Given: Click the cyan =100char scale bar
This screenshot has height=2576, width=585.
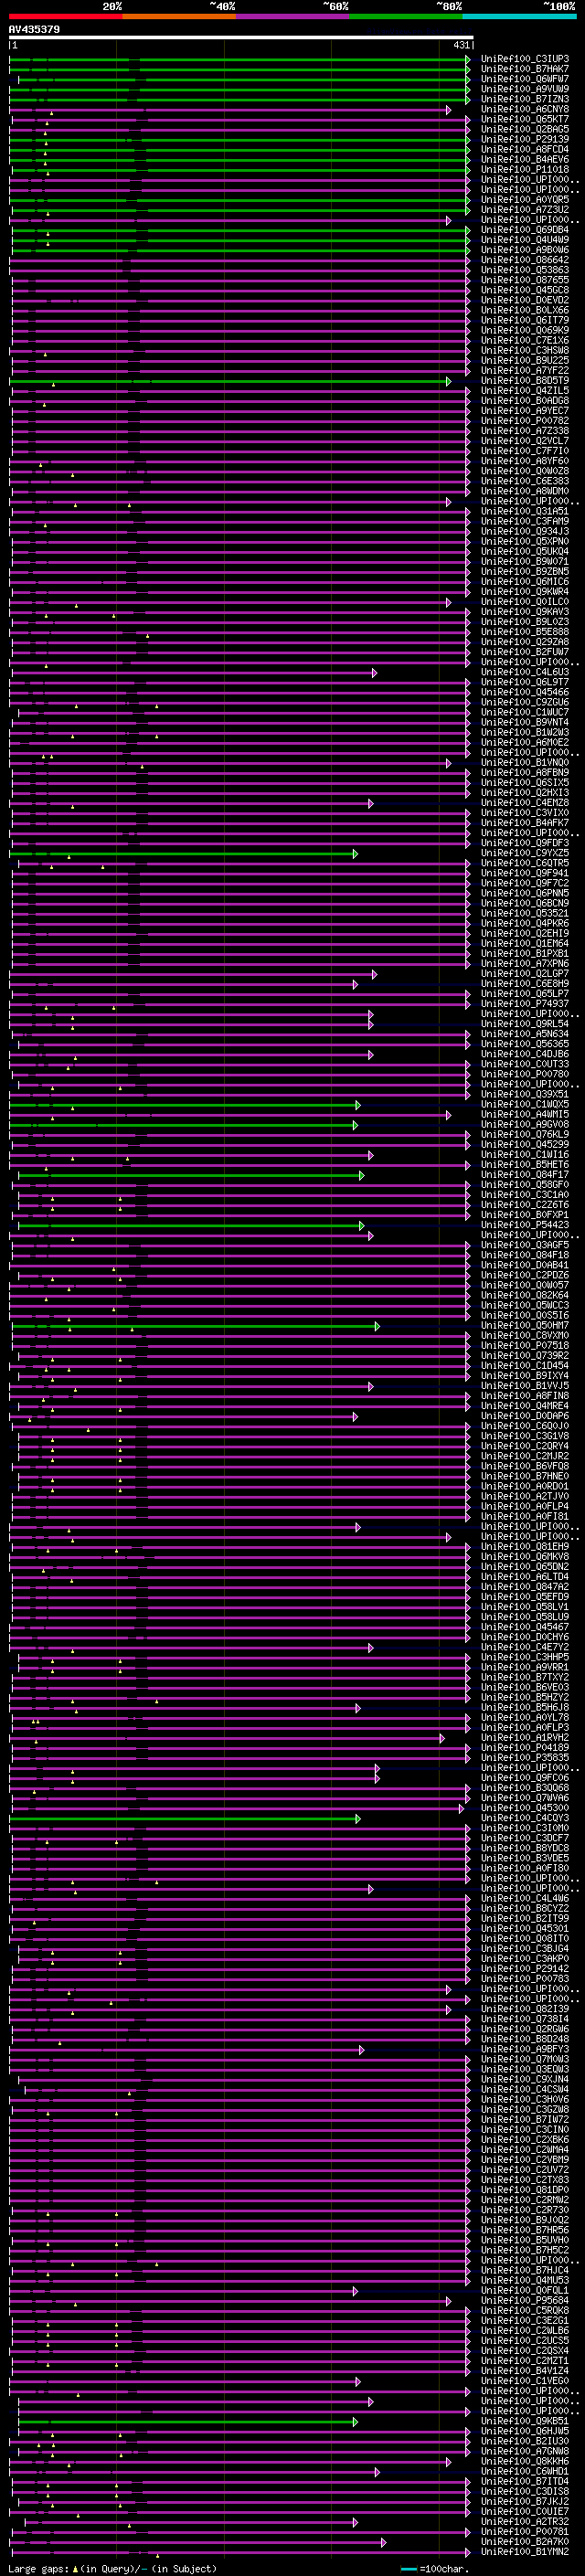Looking at the screenshot, I should [x=408, y=2569].
